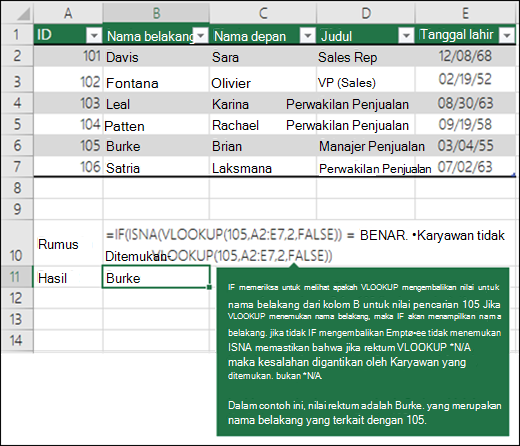Select row 2 header
The width and height of the screenshot is (520, 446).
point(17,56)
